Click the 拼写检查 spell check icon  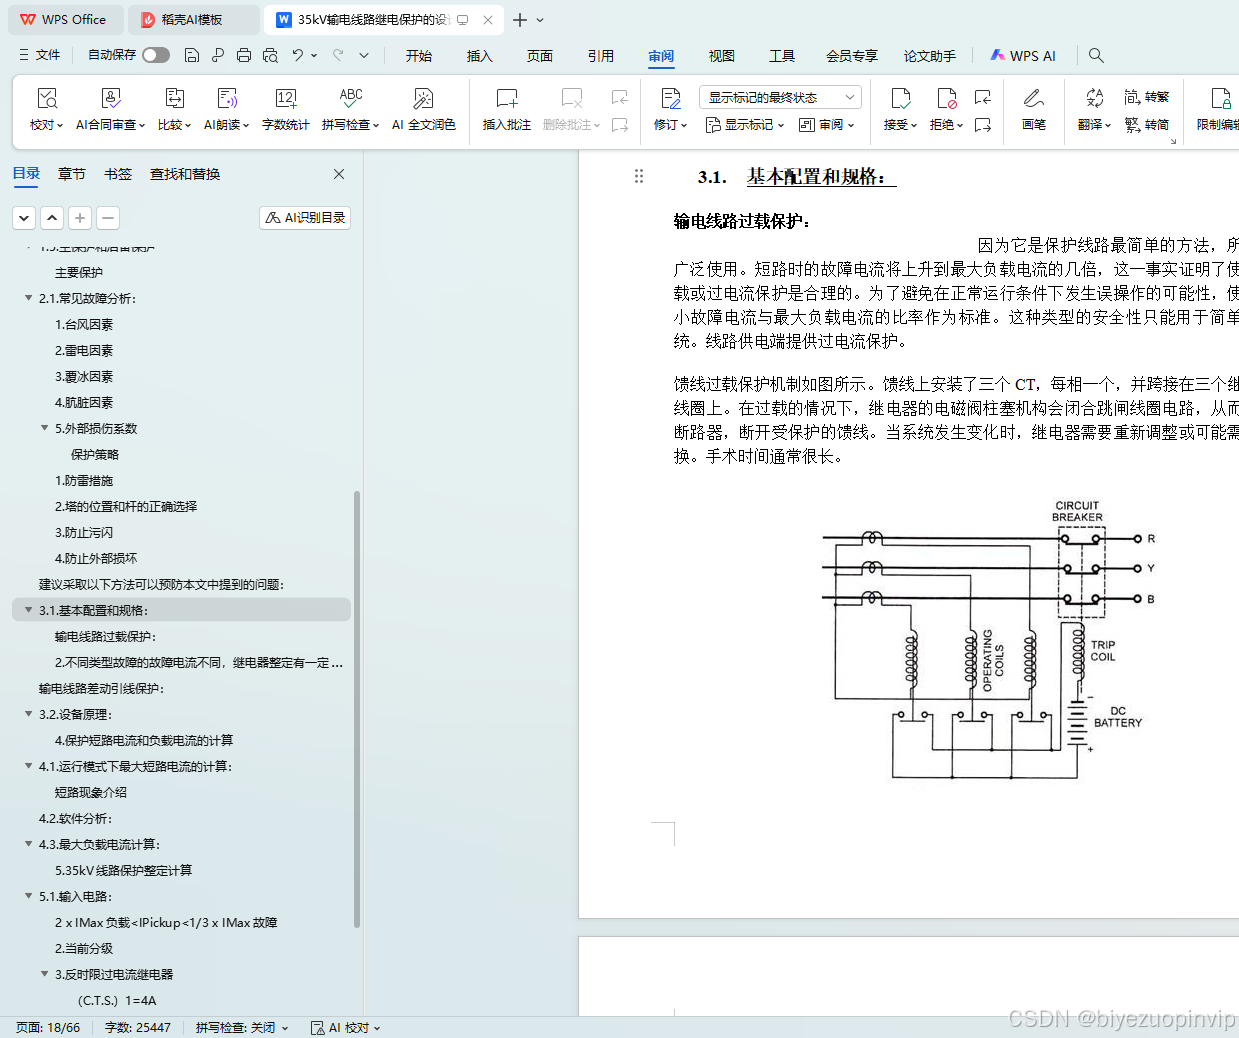(x=351, y=98)
